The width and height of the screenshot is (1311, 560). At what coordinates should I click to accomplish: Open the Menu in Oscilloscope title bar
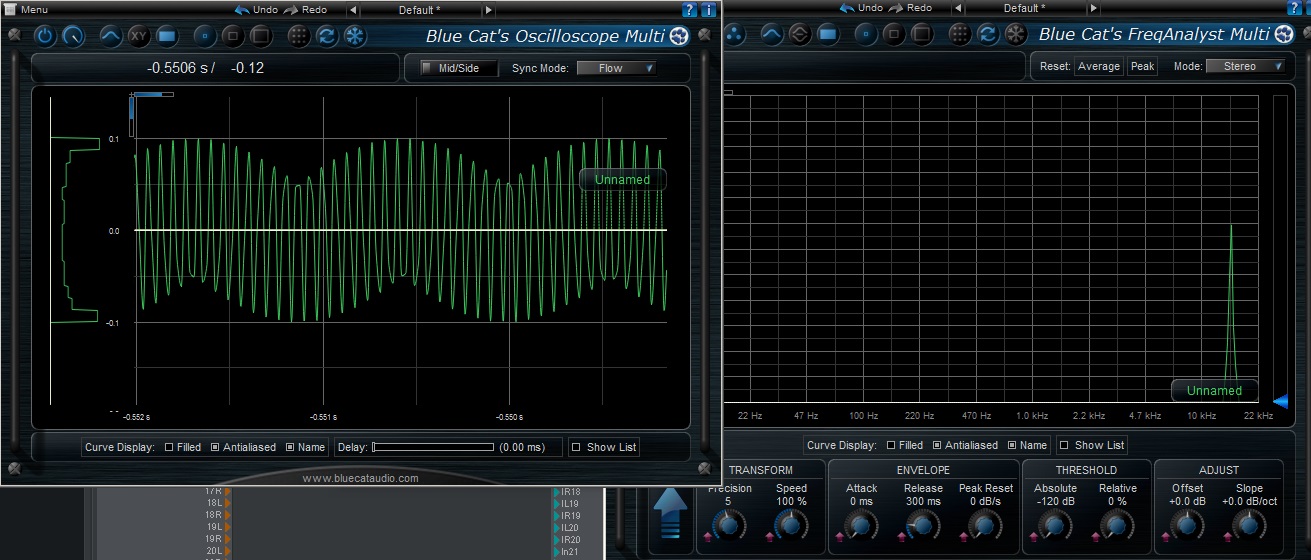coord(26,10)
